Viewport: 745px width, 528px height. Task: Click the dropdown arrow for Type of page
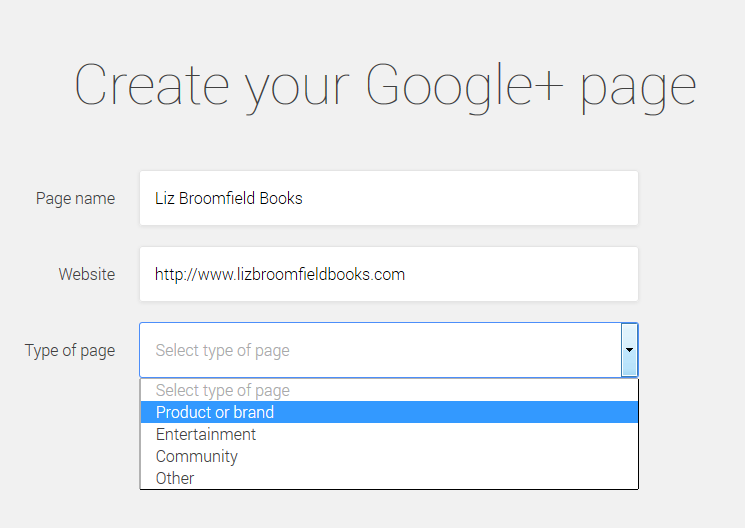(629, 350)
